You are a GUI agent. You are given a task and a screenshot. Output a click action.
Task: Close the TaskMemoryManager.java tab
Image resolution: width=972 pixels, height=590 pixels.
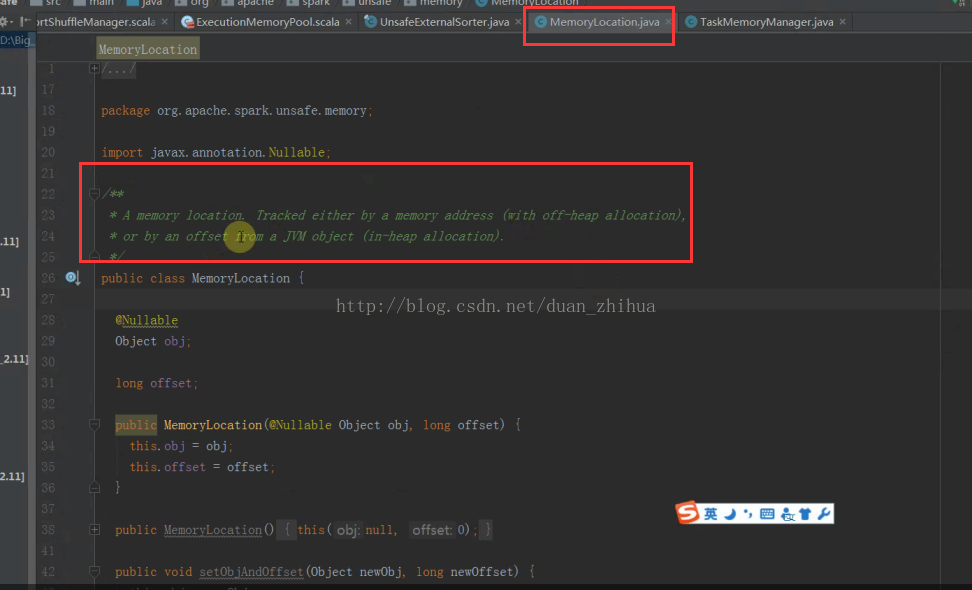(842, 22)
